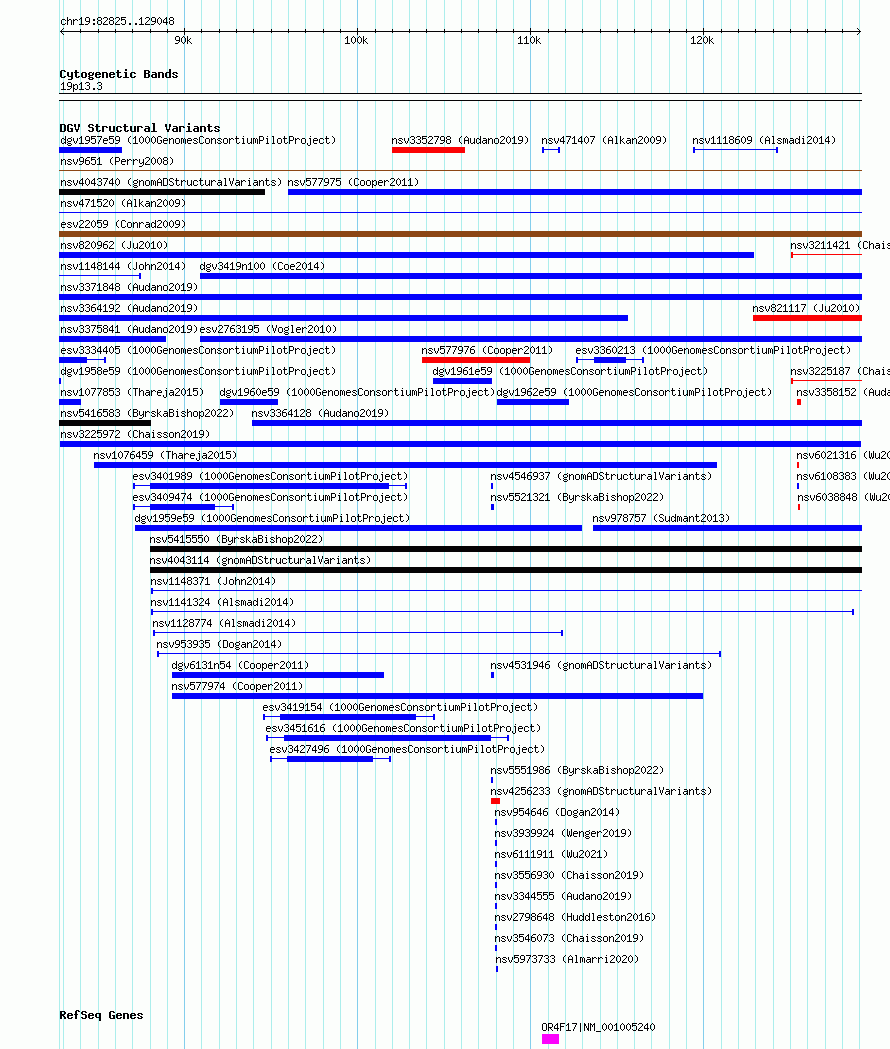Open the nsv4546937 (gnomADStructuralVariants) label

(601, 476)
